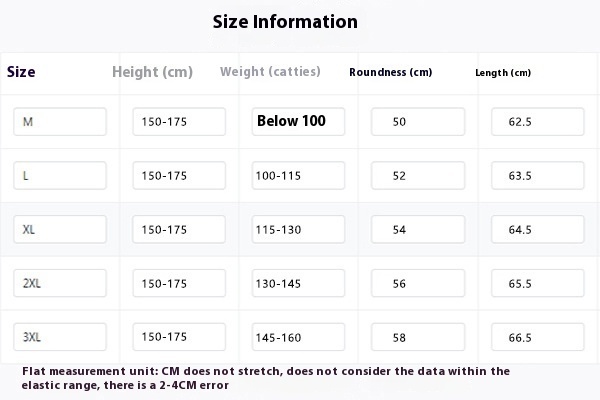Select the Length 66.5 cell
Viewport: 600px width, 400px height.
[538, 337]
